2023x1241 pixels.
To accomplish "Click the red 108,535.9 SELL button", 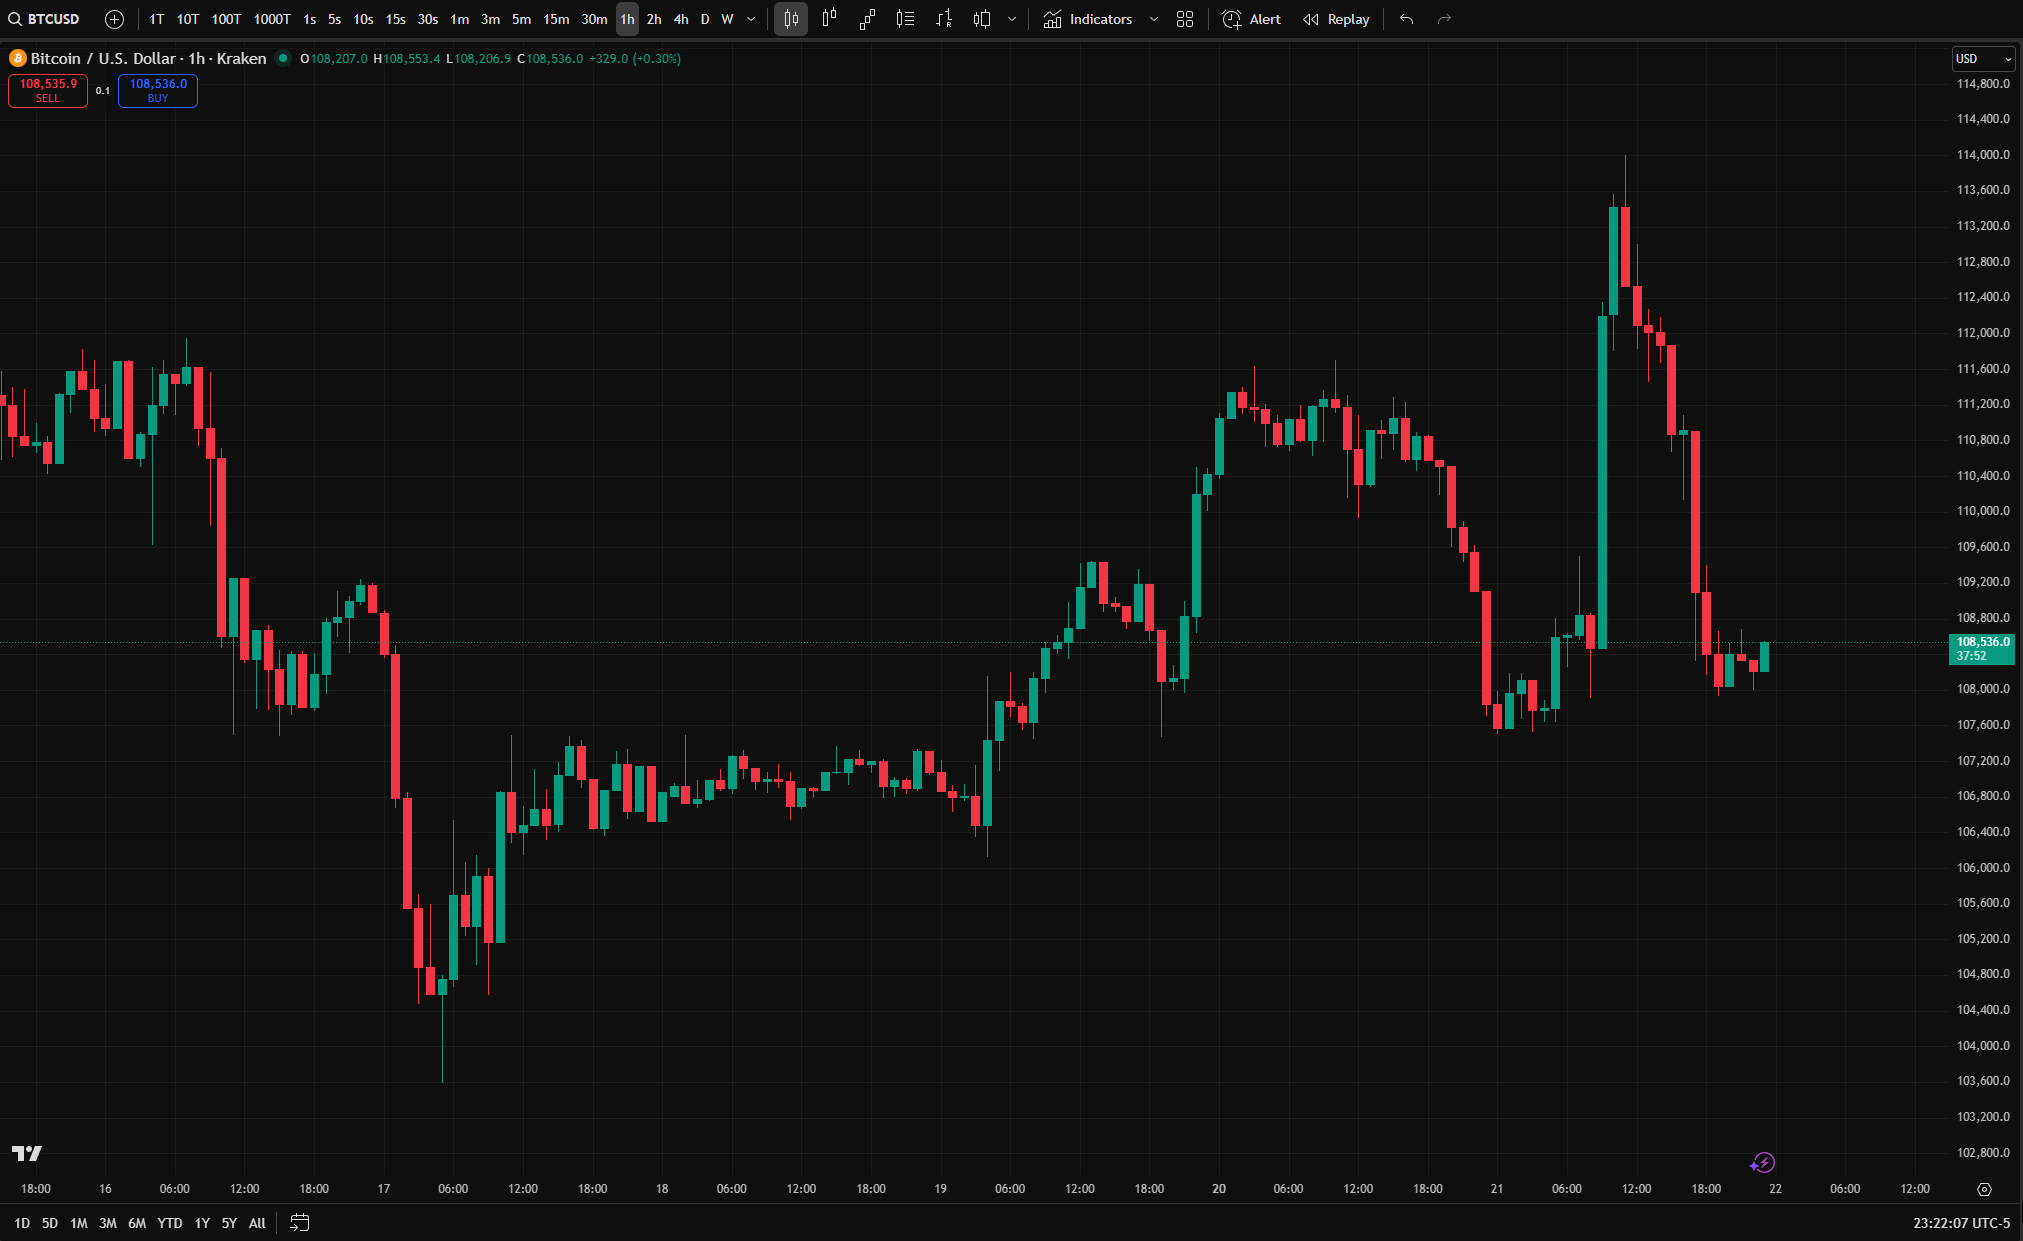I will coord(48,90).
